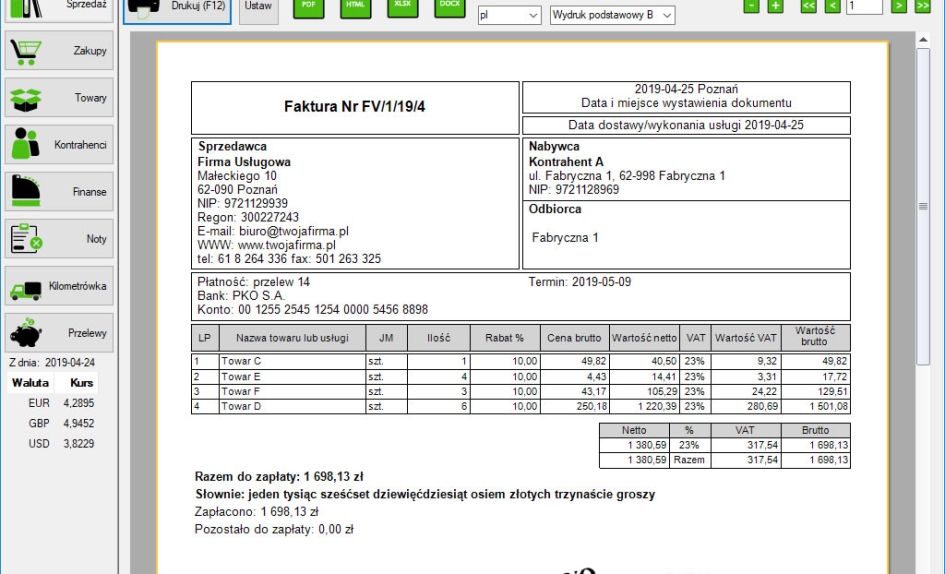Export the invoice to DOCX
Image resolution: width=945 pixels, height=574 pixels.
449,6
